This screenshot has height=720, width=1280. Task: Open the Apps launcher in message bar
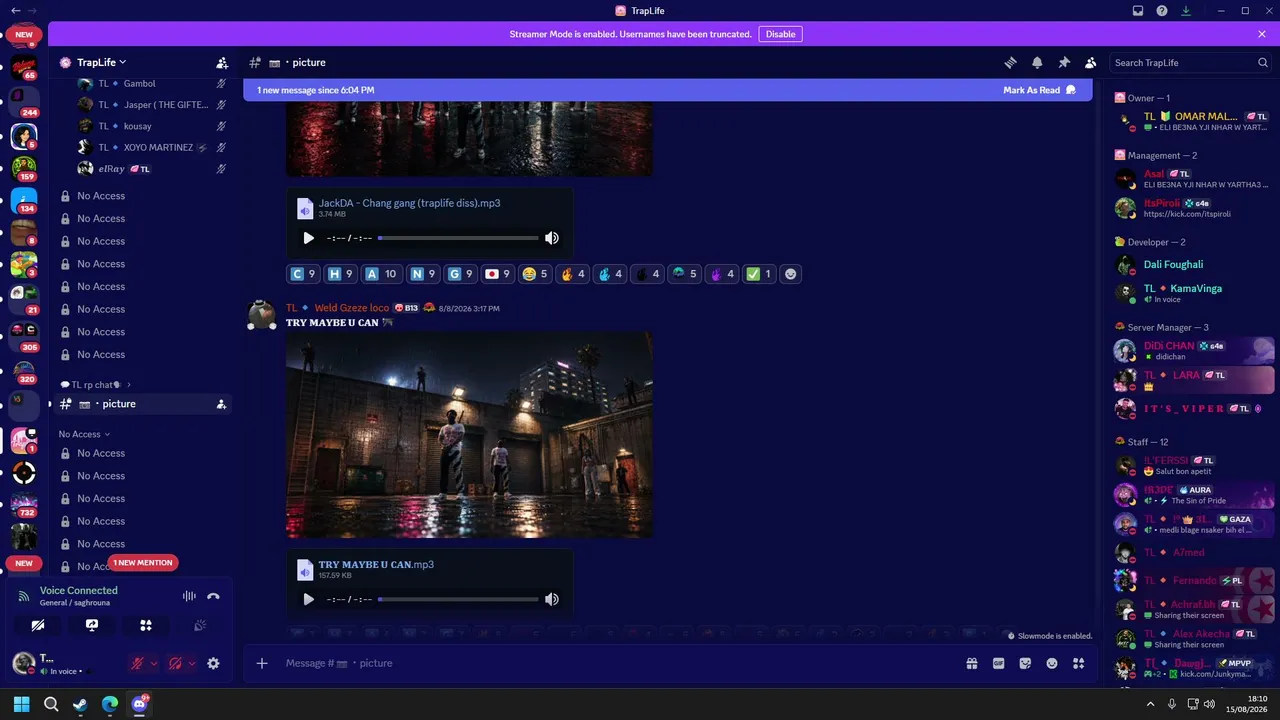coord(1078,663)
